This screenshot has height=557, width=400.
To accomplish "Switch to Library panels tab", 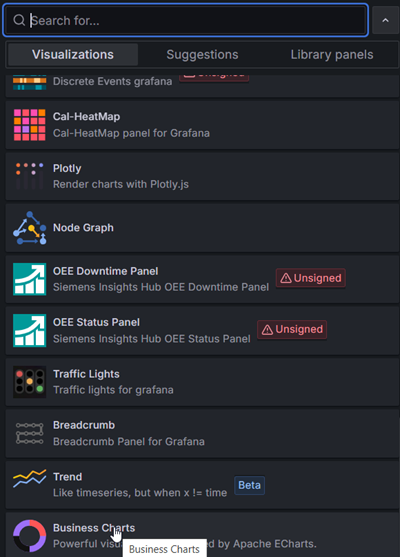I will (332, 55).
